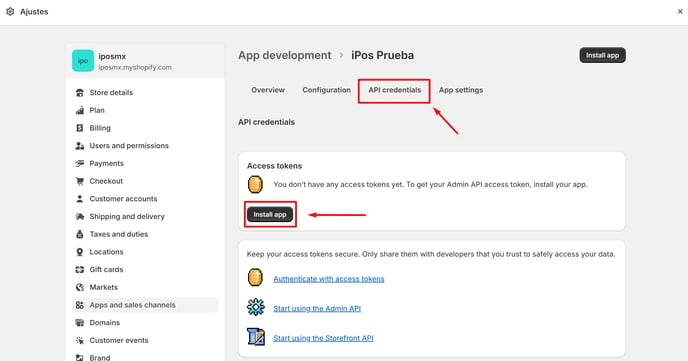688x361 pixels.
Task: Go back to App development breadcrumb
Action: point(285,55)
